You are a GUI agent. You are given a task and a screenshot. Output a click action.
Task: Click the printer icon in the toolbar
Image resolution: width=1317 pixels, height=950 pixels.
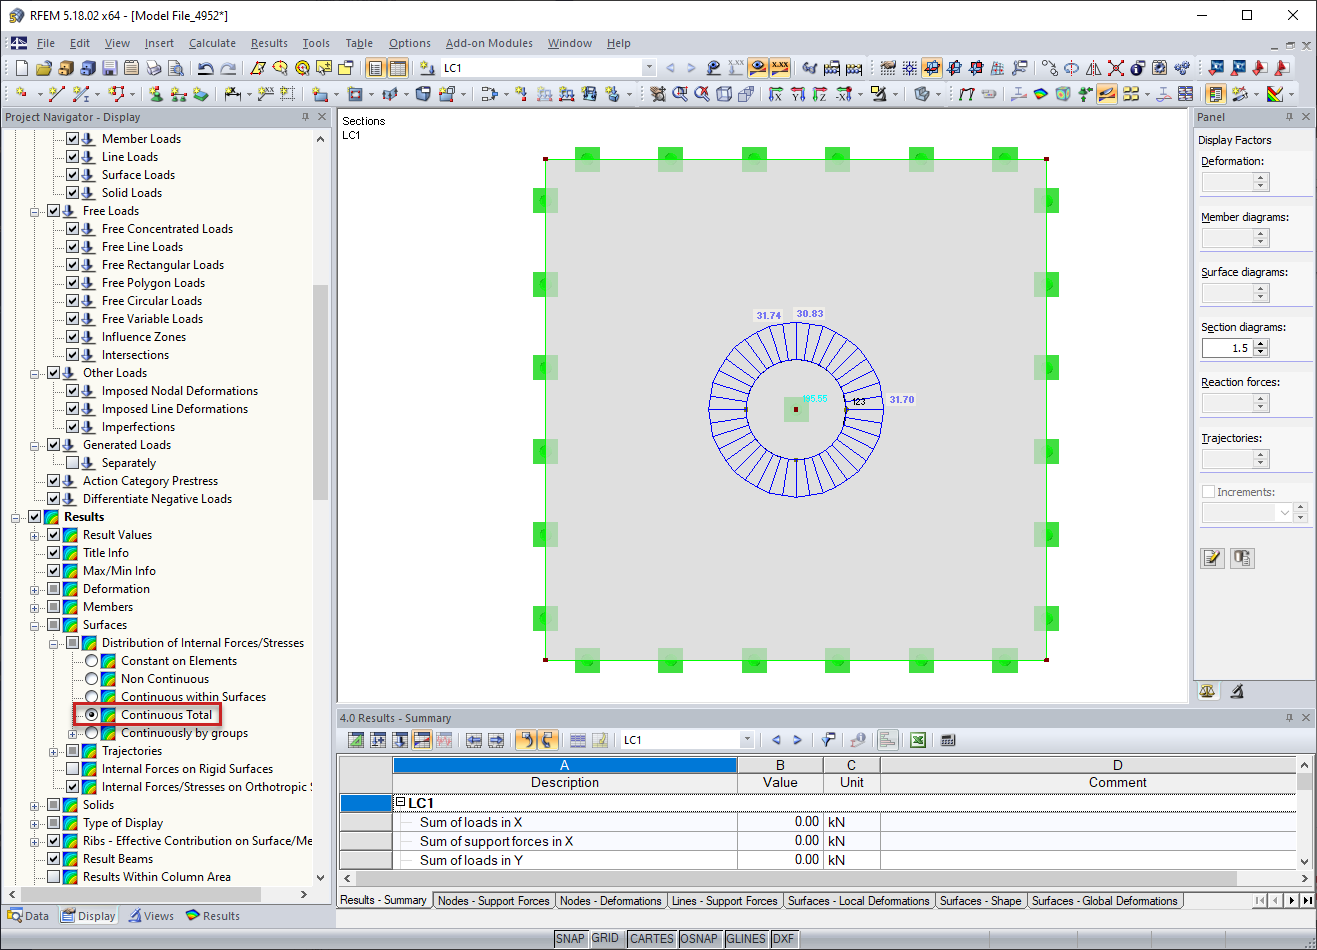pyautogui.click(x=153, y=68)
